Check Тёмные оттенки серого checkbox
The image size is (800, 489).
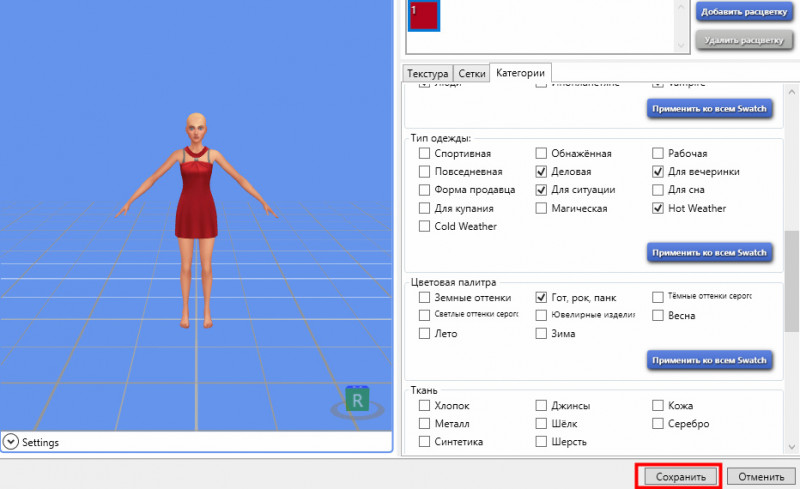[658, 297]
